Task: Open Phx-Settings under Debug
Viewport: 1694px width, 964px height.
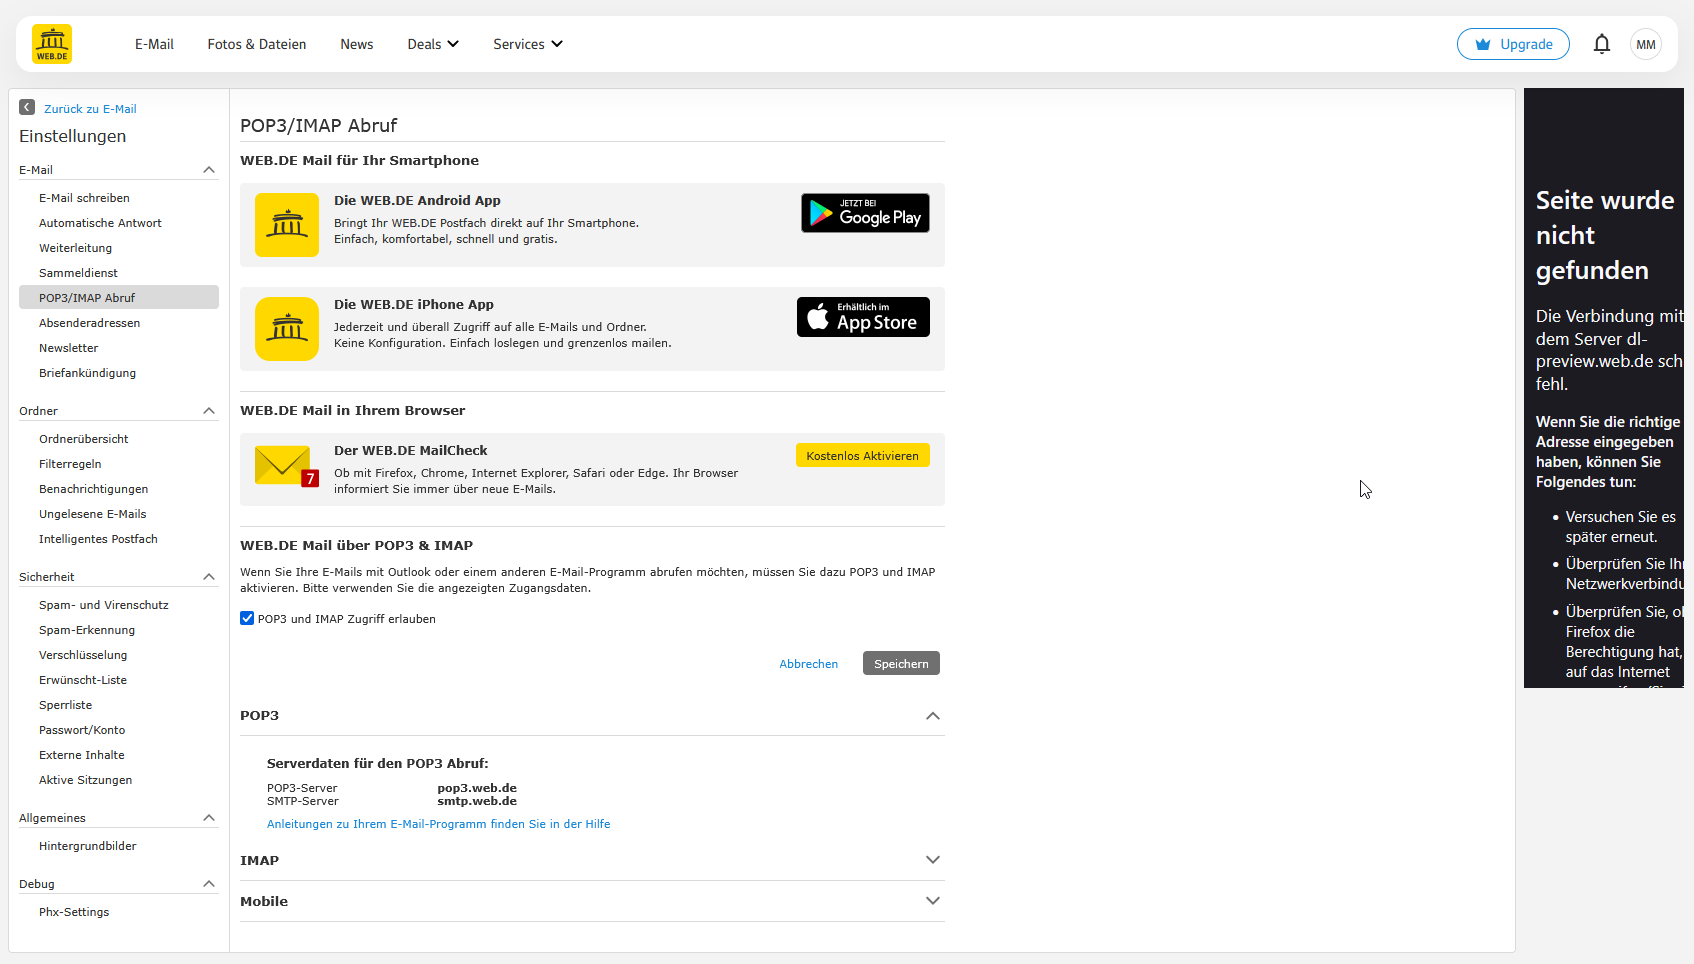Action: pos(73,911)
